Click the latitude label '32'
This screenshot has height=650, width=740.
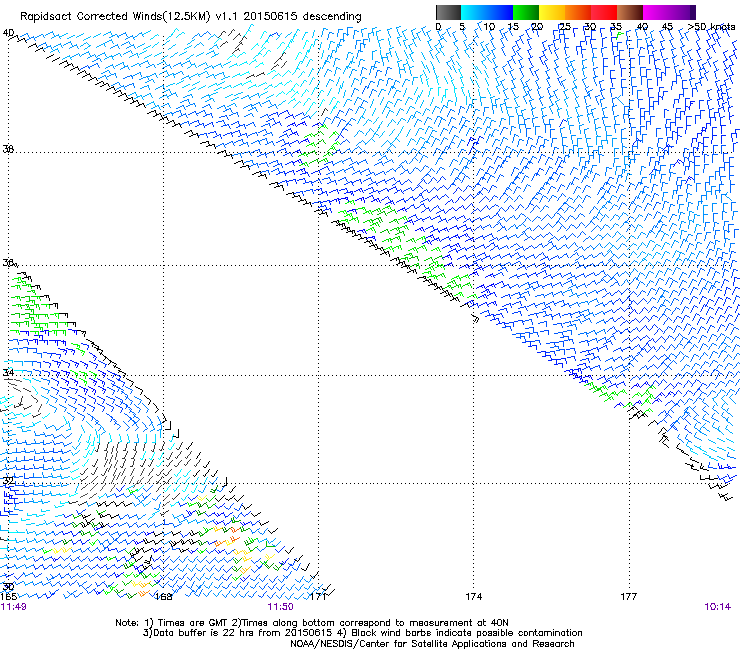point(8,481)
